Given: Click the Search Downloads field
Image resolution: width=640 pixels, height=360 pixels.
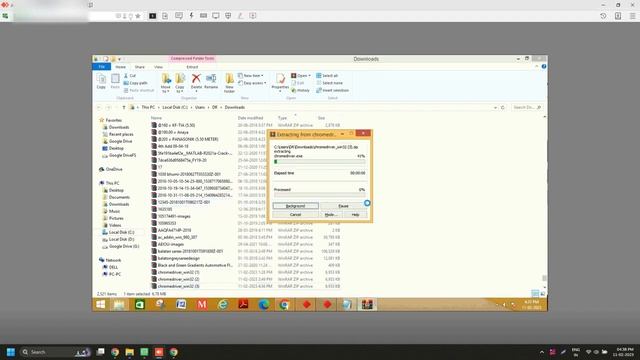Looking at the screenshot, I should 527,107.
